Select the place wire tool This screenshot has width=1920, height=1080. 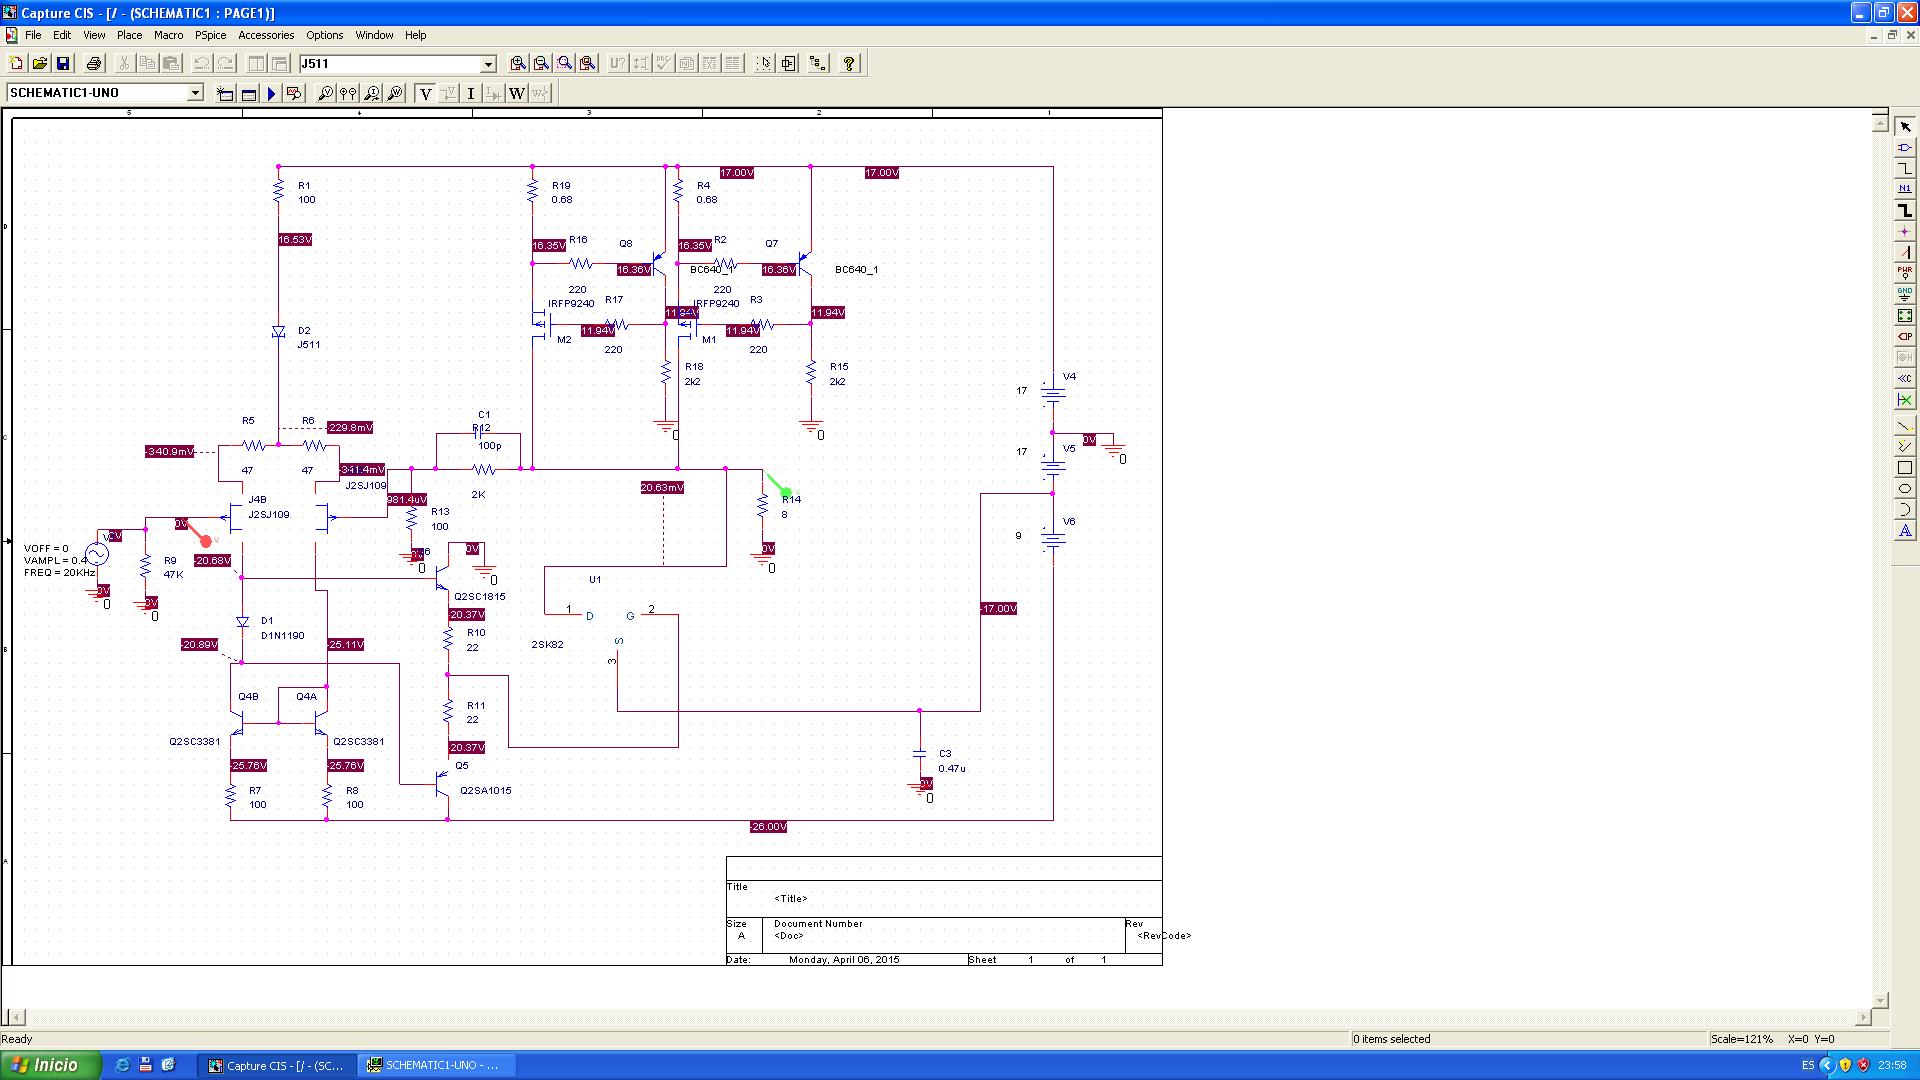pyautogui.click(x=1904, y=168)
